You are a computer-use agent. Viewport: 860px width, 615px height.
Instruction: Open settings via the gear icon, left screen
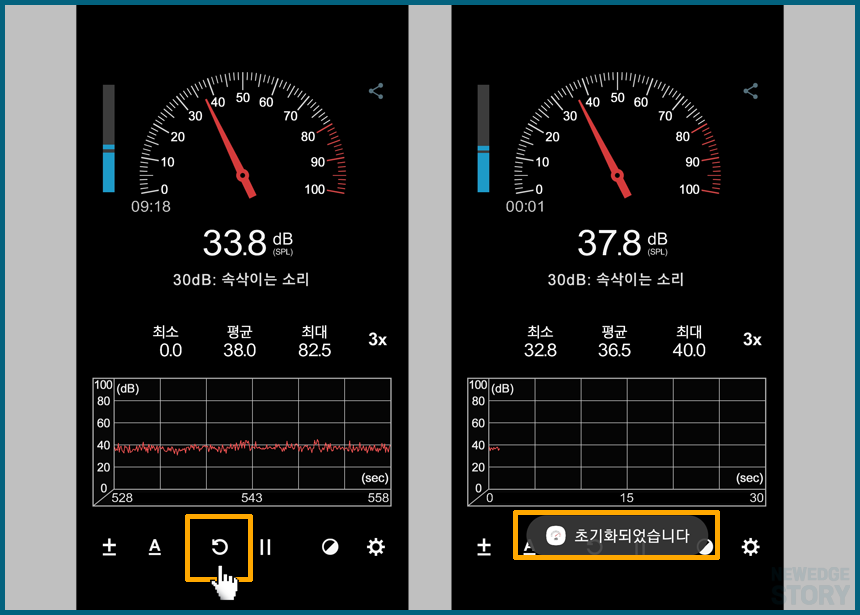[375, 547]
